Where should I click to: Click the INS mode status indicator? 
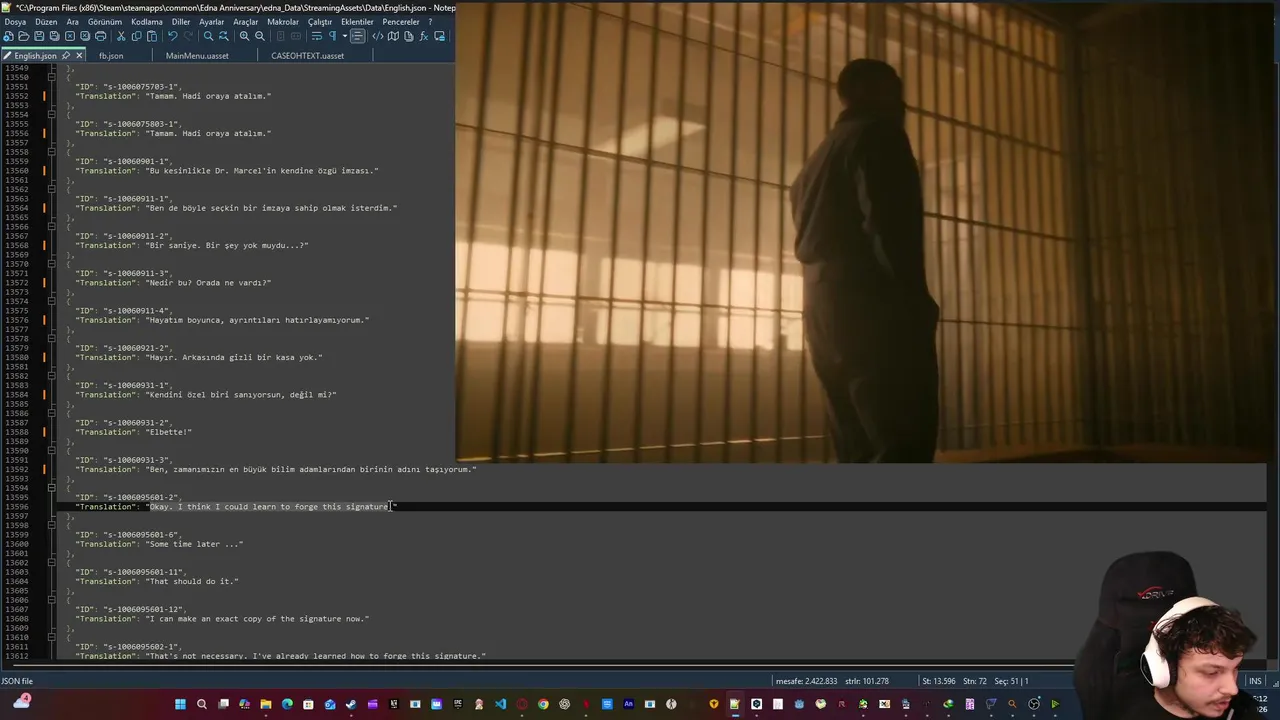click(1255, 681)
